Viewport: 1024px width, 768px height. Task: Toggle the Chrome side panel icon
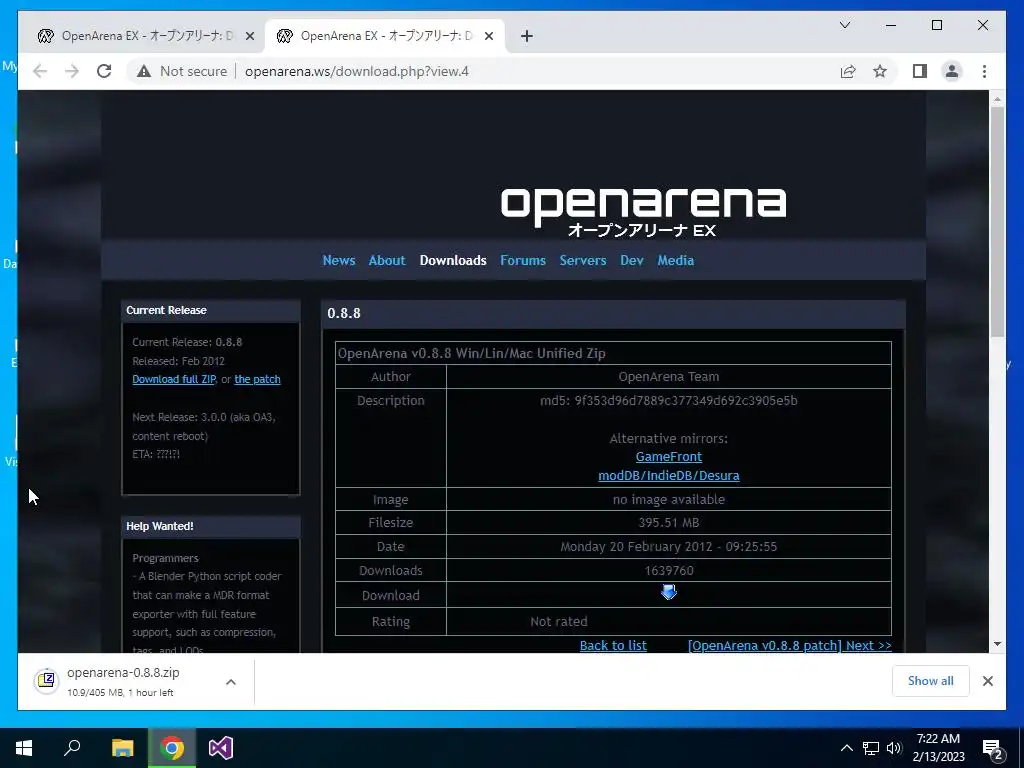coord(920,71)
